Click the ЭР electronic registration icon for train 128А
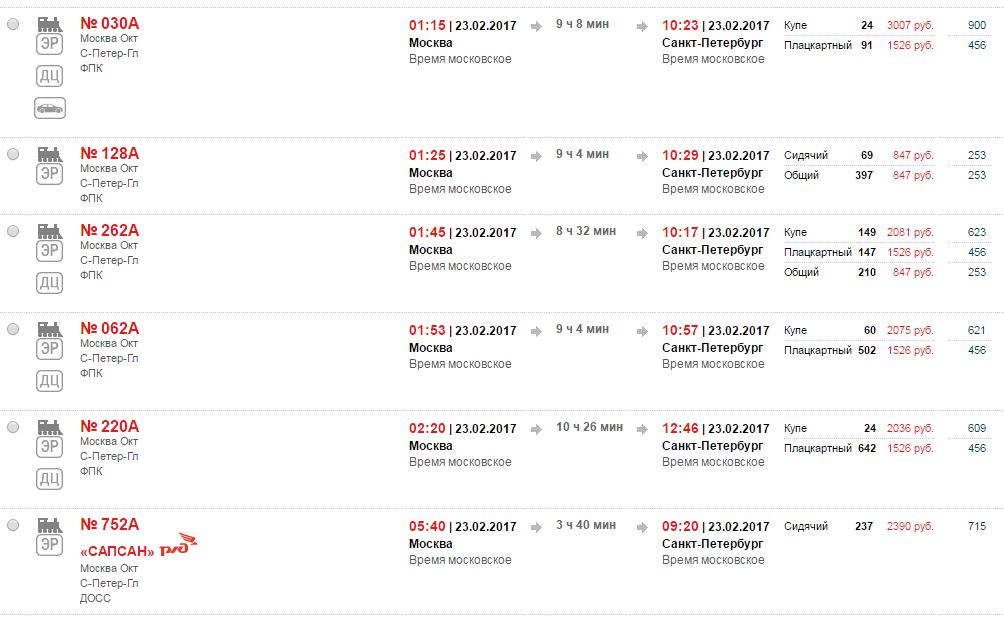 [x=50, y=173]
